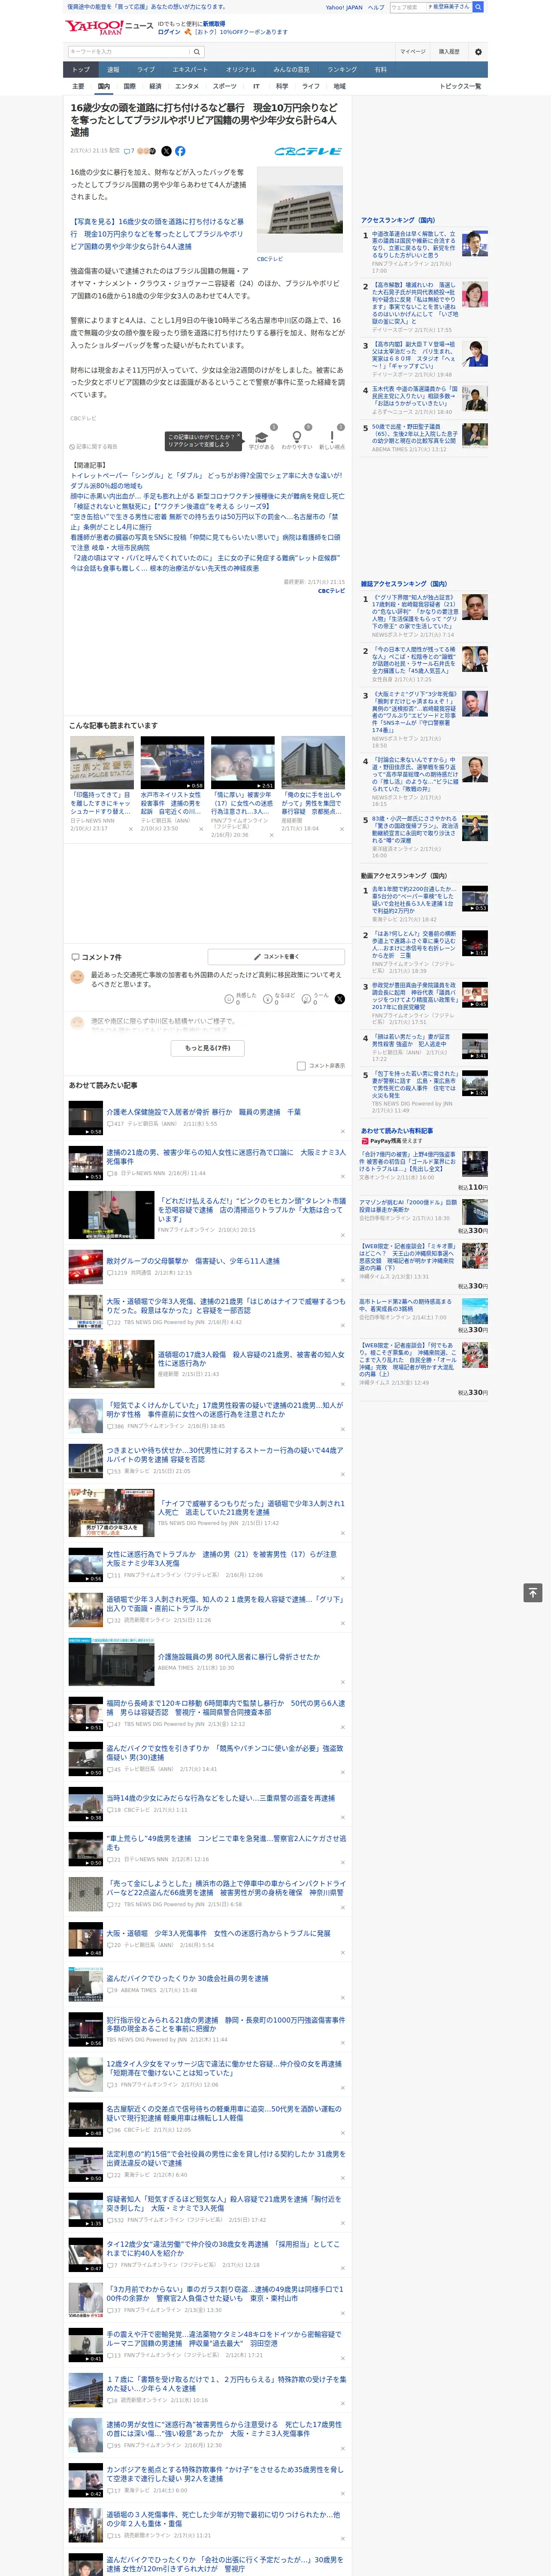
Task: Open the ライブ main tab
Action: click(146, 70)
